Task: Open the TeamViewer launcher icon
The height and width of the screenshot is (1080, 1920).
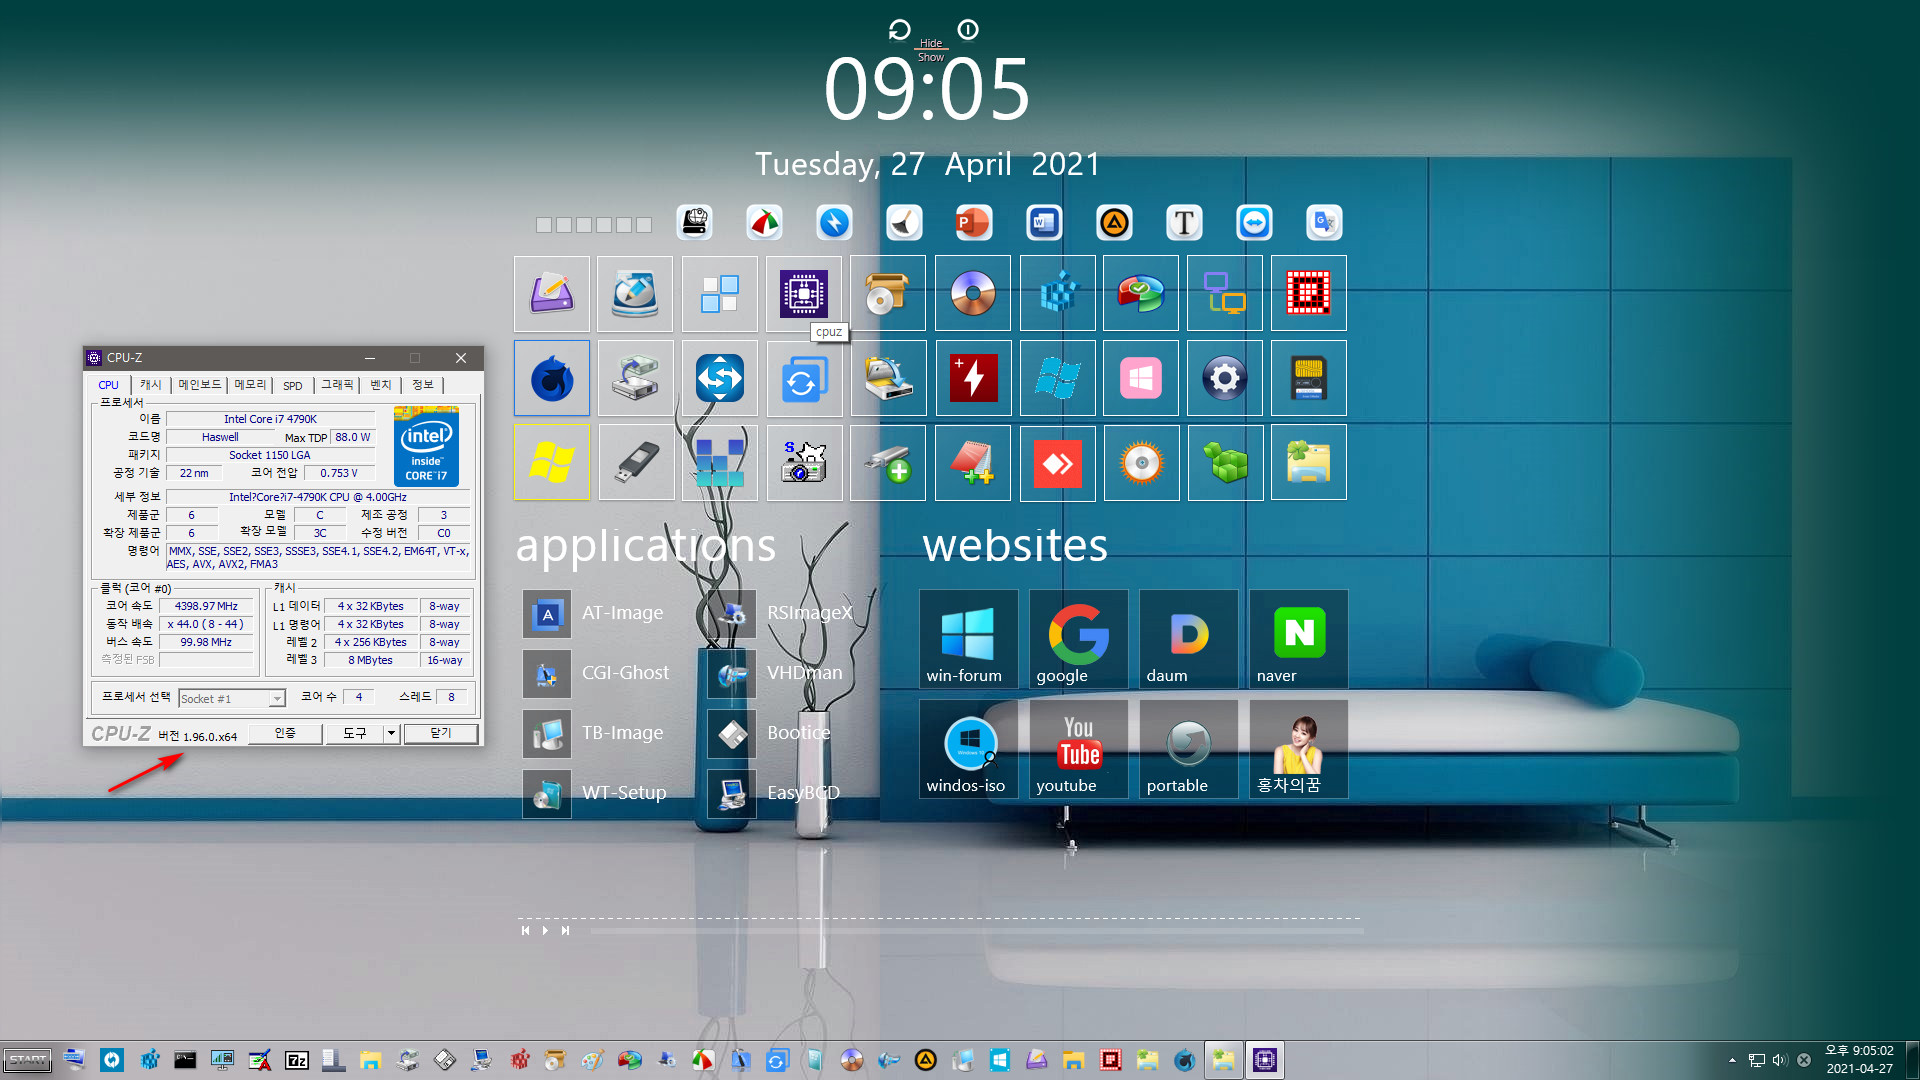Action: (1254, 222)
